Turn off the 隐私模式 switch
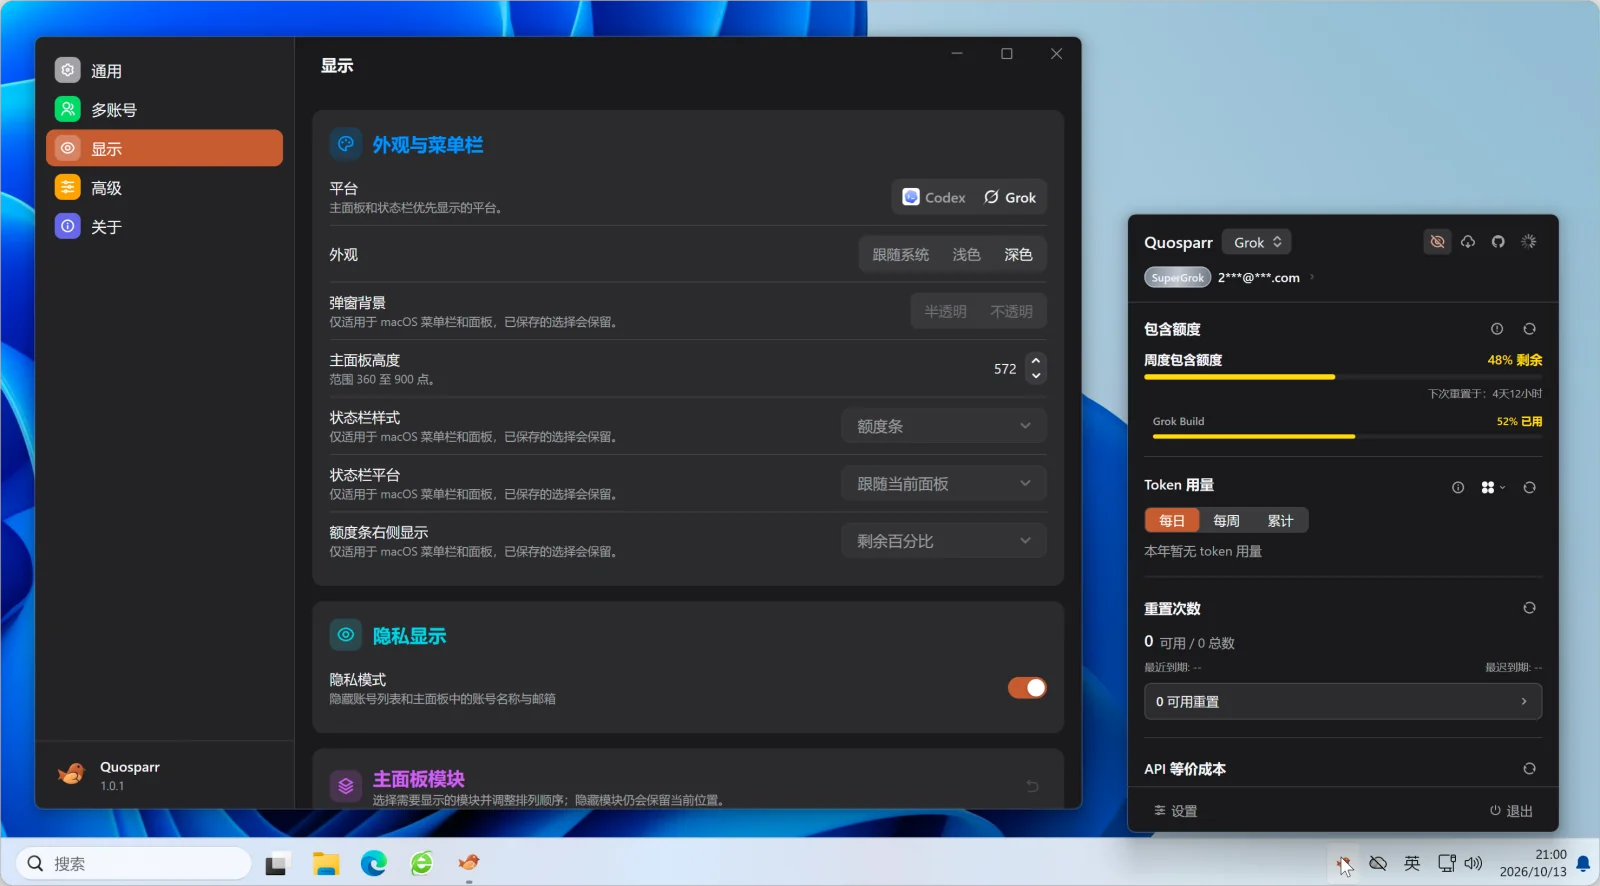 pos(1027,688)
